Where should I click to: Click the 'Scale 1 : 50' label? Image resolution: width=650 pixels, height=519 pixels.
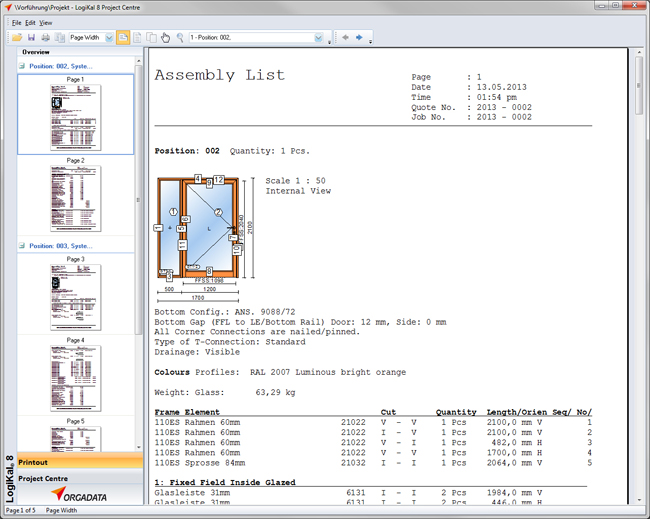[x=296, y=181]
